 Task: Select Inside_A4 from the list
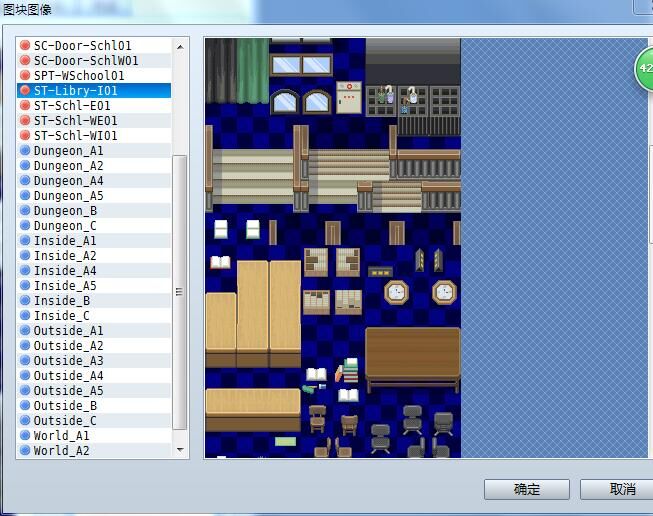94,270
